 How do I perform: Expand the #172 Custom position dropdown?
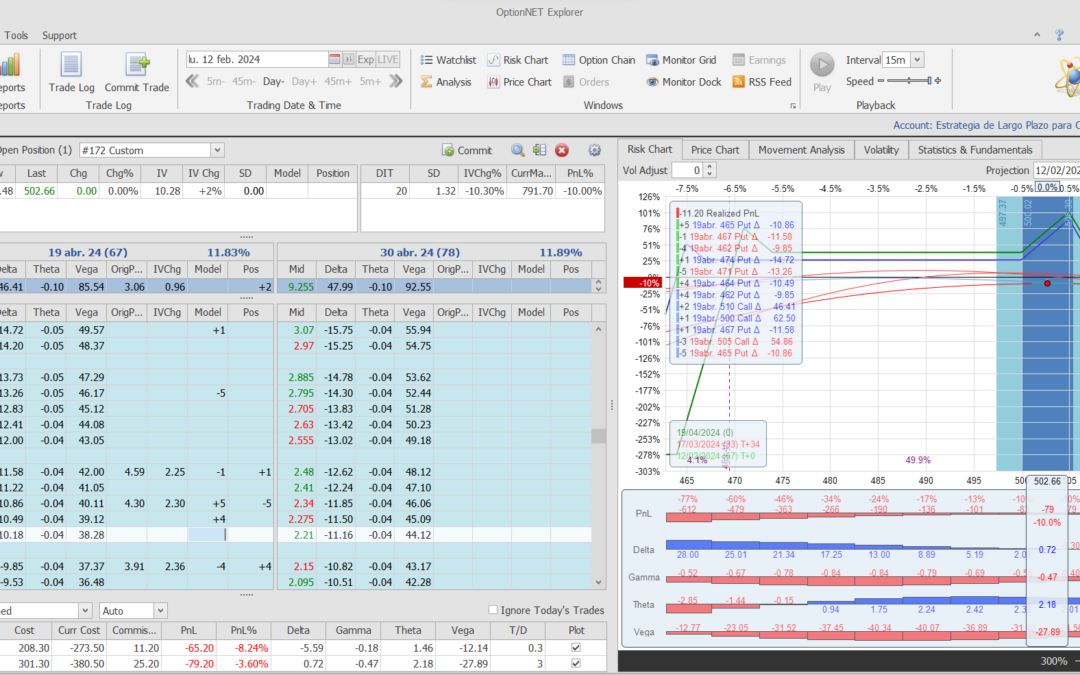pyautogui.click(x=217, y=150)
